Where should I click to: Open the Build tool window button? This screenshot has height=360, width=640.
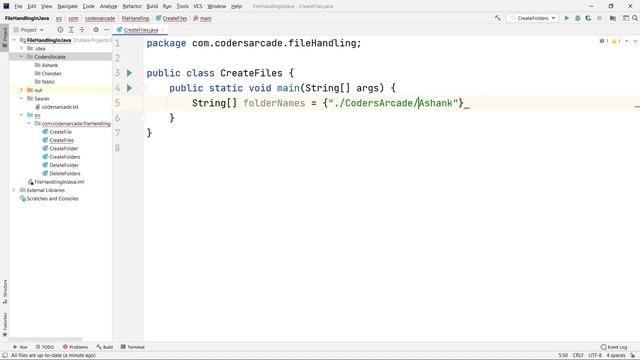104,347
